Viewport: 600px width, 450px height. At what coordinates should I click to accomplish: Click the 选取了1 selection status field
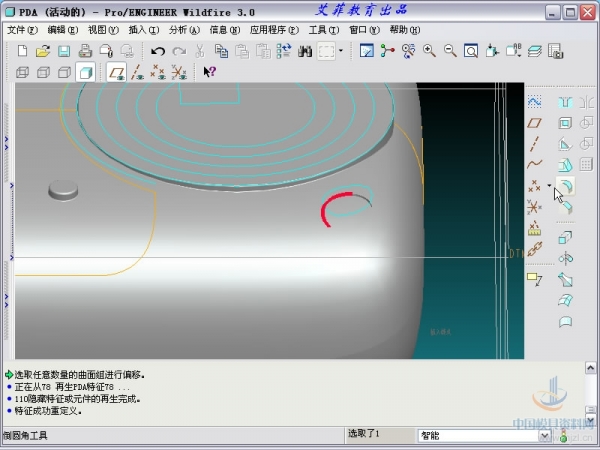pyautogui.click(x=380, y=435)
